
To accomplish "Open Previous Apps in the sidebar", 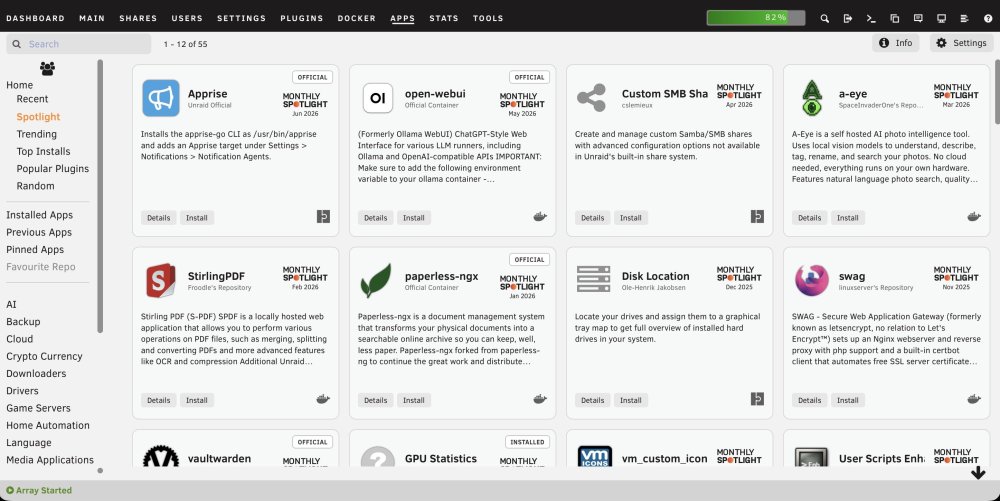I will click(39, 232).
